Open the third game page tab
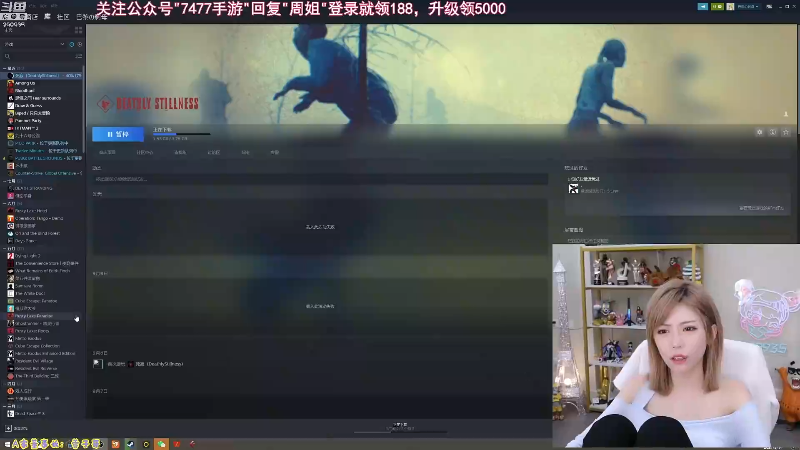This screenshot has height=450, width=800. (180, 153)
